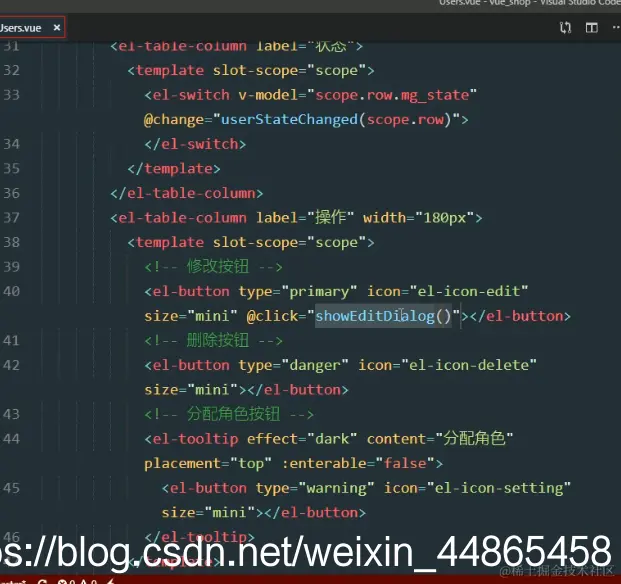Click label="操作" attribute text
Screen dimensions: 621x584
(305, 218)
